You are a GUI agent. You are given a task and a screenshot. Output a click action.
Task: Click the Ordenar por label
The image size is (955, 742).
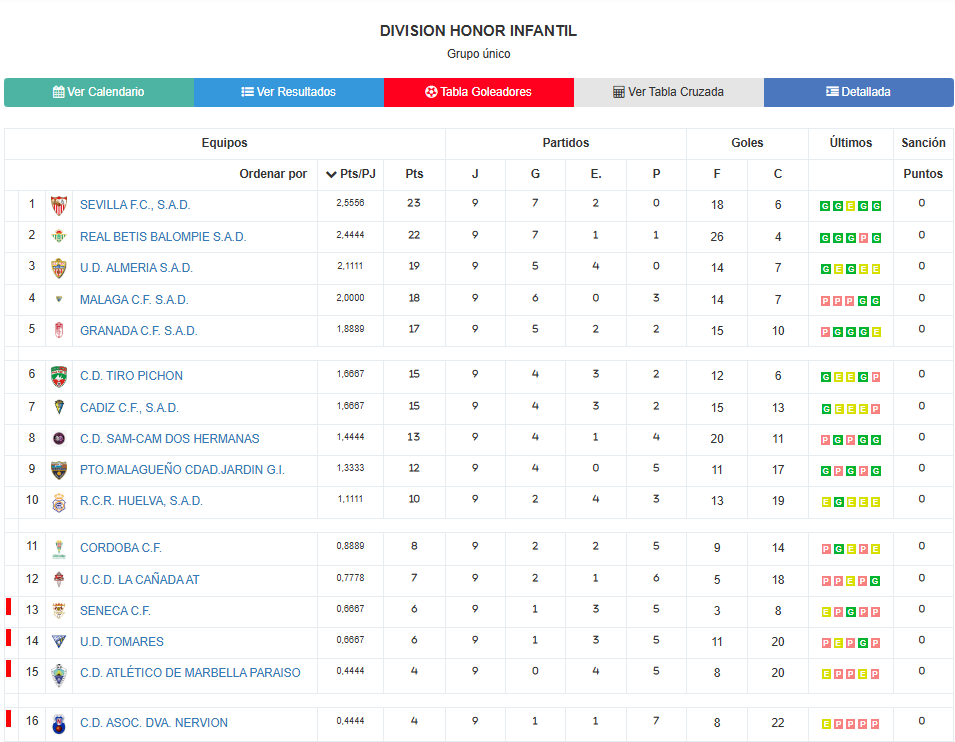(x=273, y=174)
